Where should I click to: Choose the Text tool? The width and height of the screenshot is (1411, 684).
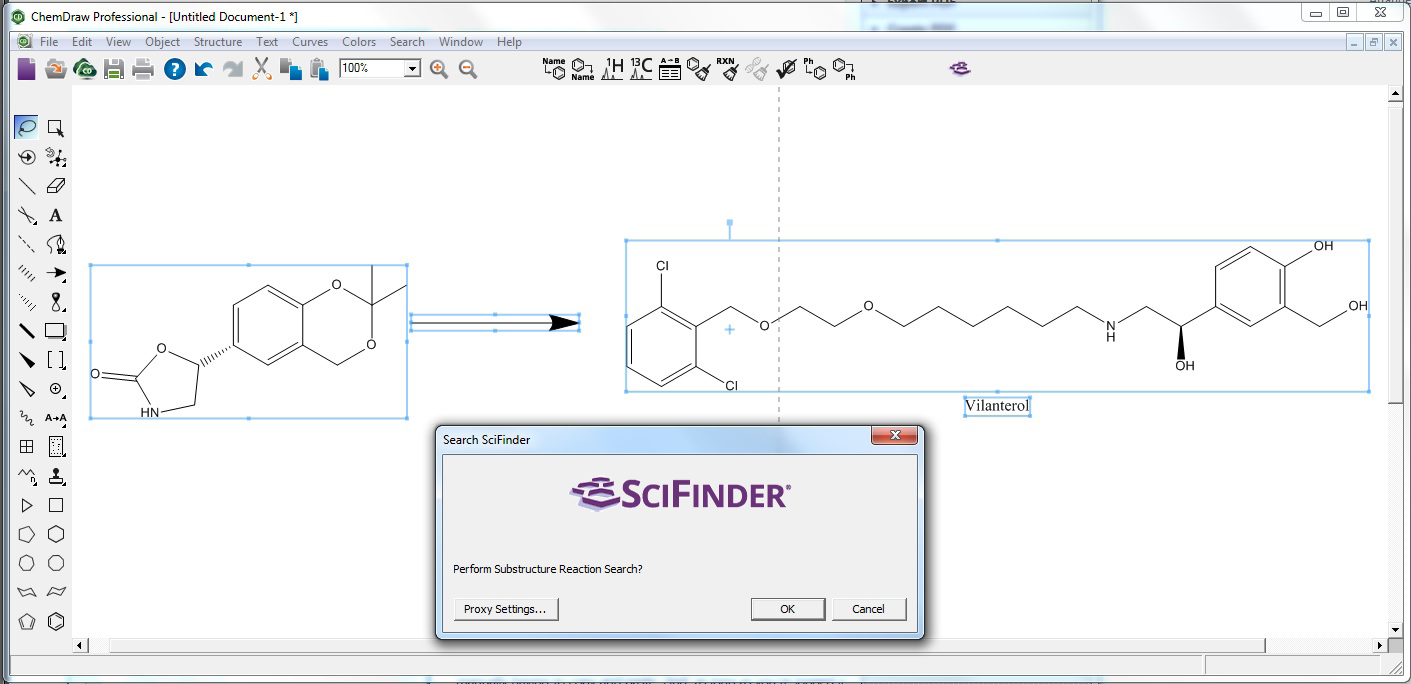click(x=56, y=215)
